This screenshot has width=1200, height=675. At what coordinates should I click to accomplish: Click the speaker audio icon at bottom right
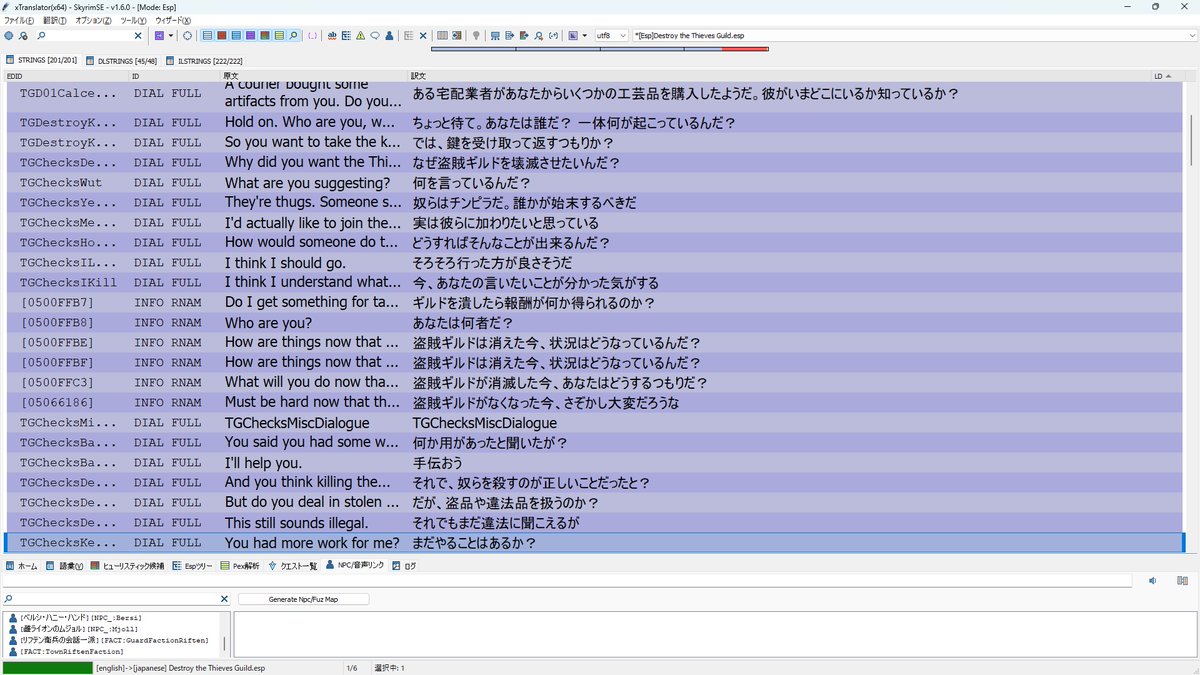tap(1152, 580)
